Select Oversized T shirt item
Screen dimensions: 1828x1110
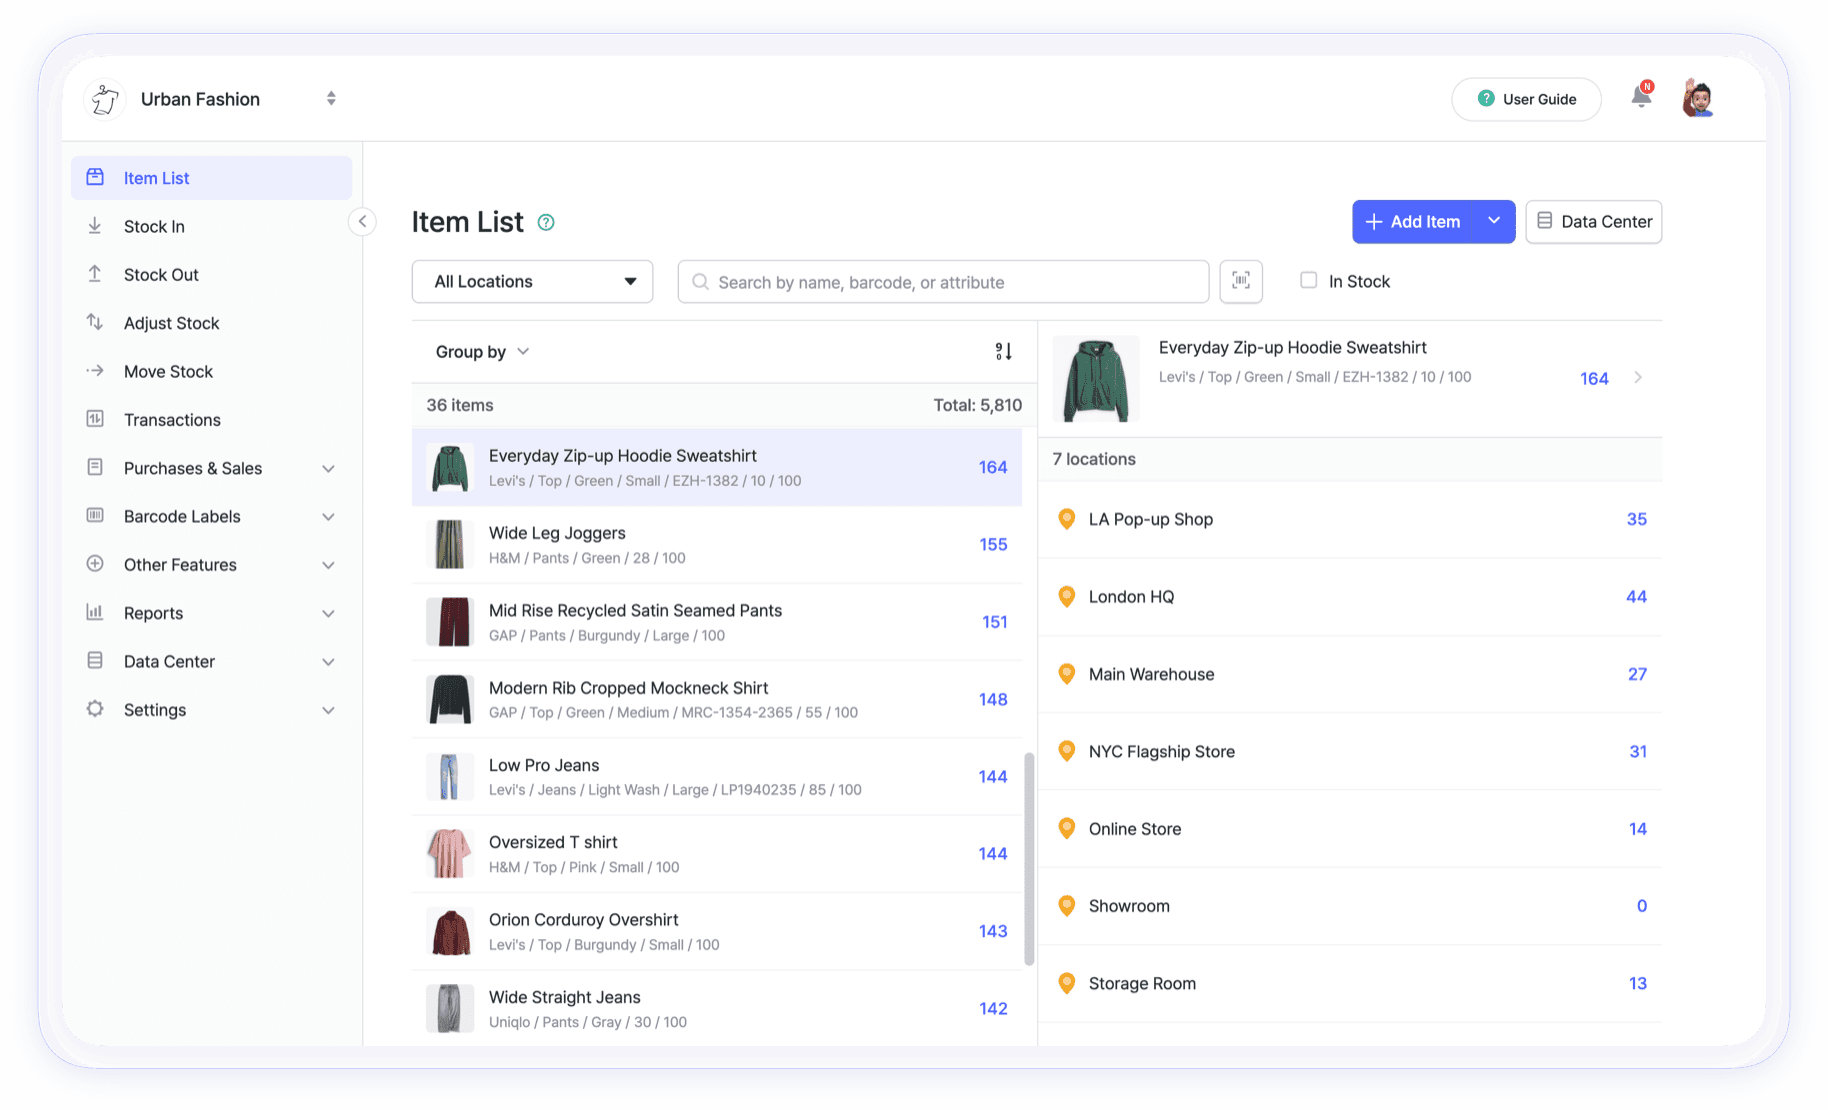[x=717, y=854]
